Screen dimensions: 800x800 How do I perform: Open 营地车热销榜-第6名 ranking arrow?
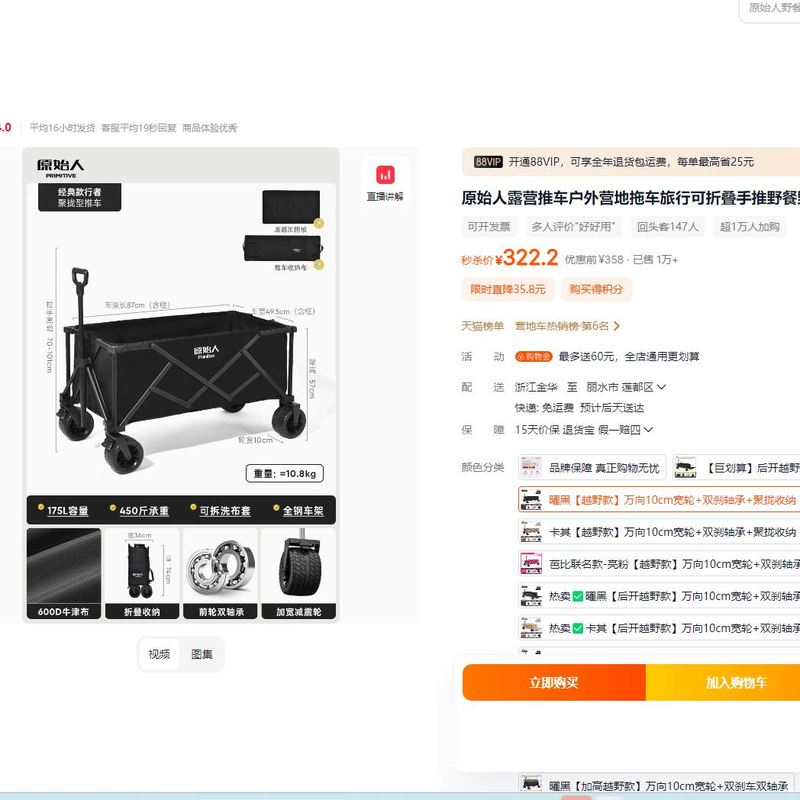tap(616, 326)
